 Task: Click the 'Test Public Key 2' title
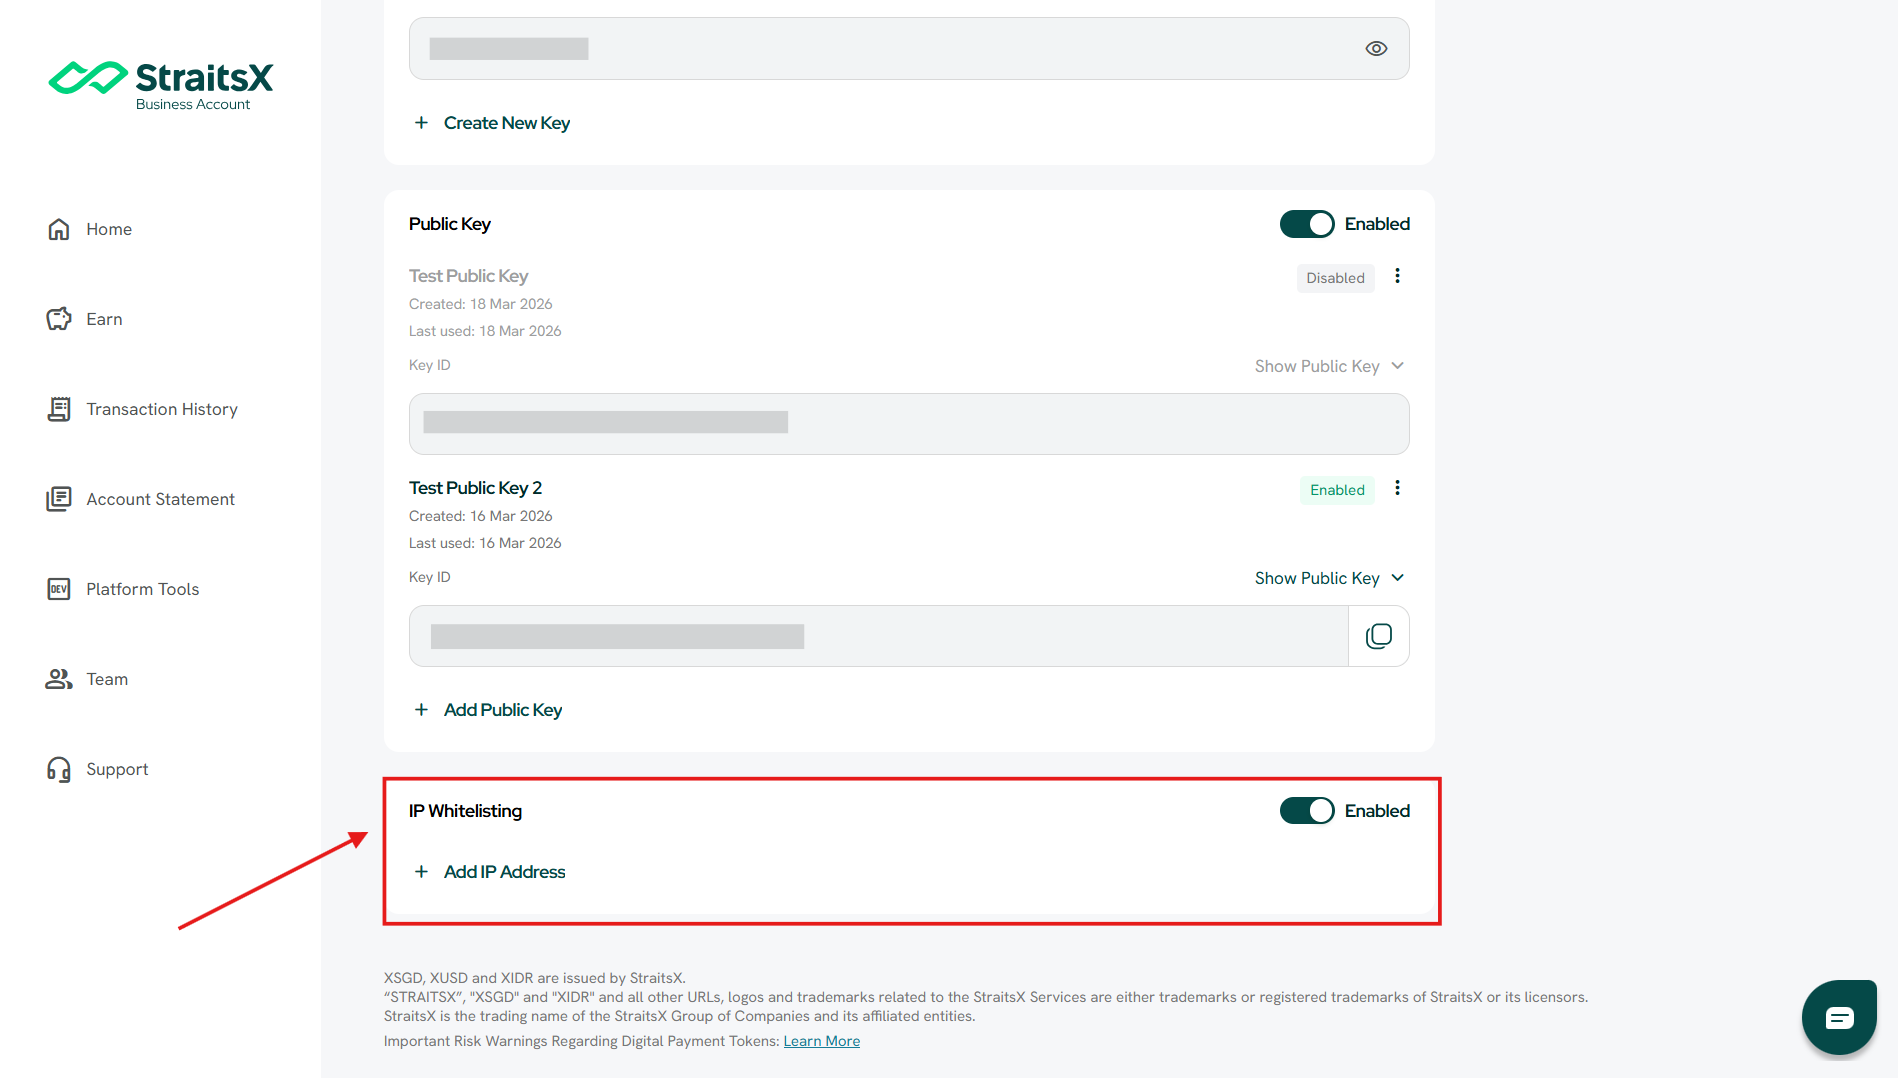[x=475, y=488]
